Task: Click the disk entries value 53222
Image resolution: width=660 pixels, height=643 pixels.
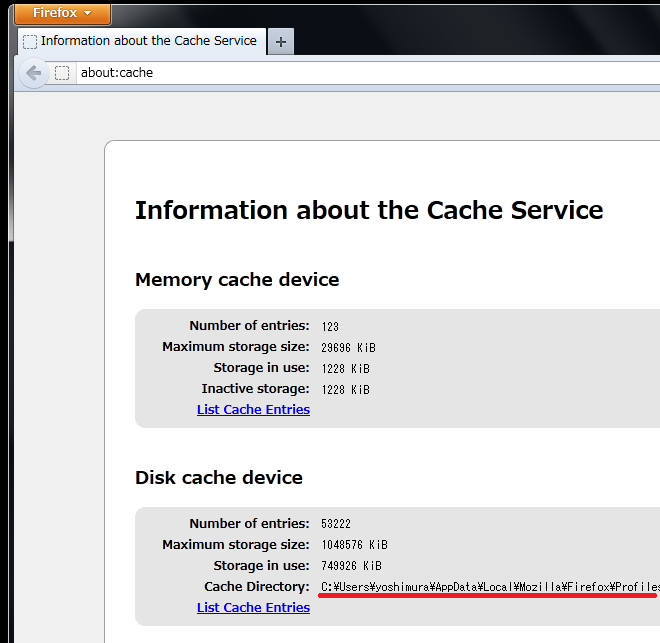Action: pyautogui.click(x=336, y=523)
